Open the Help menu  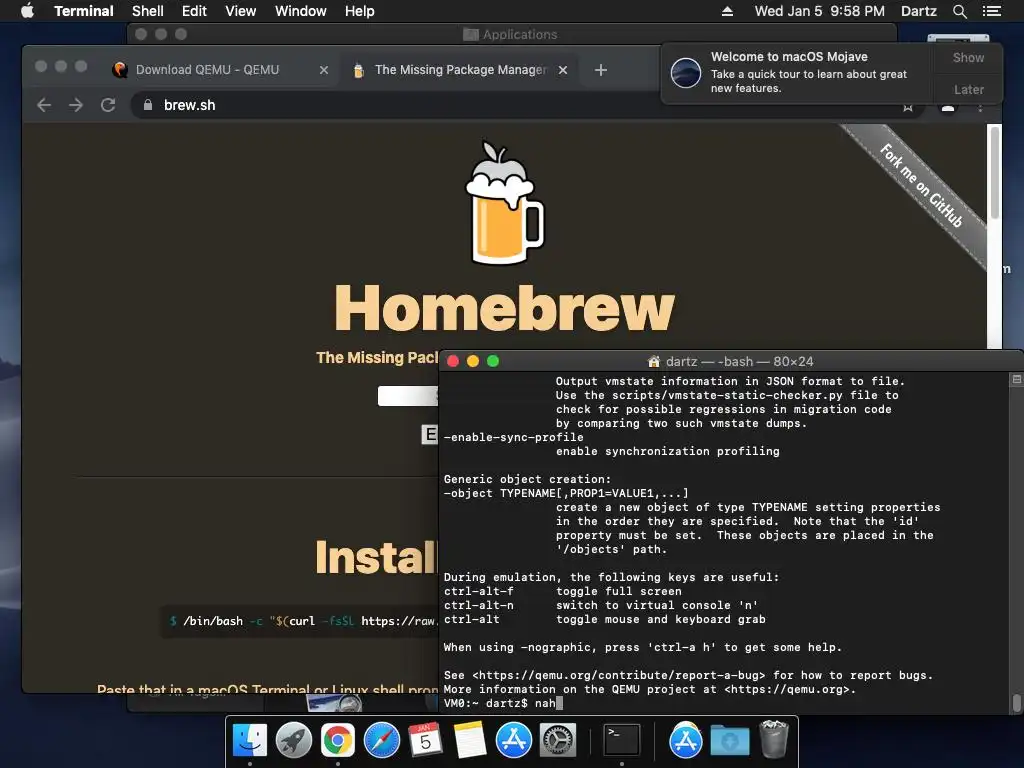[360, 11]
